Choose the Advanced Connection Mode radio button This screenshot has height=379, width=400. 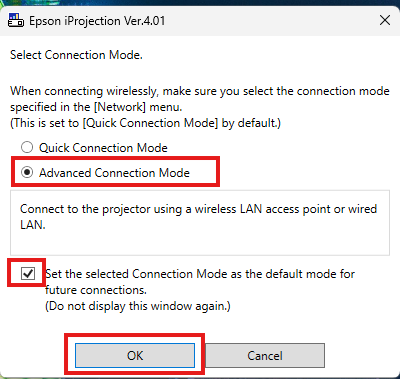27,172
